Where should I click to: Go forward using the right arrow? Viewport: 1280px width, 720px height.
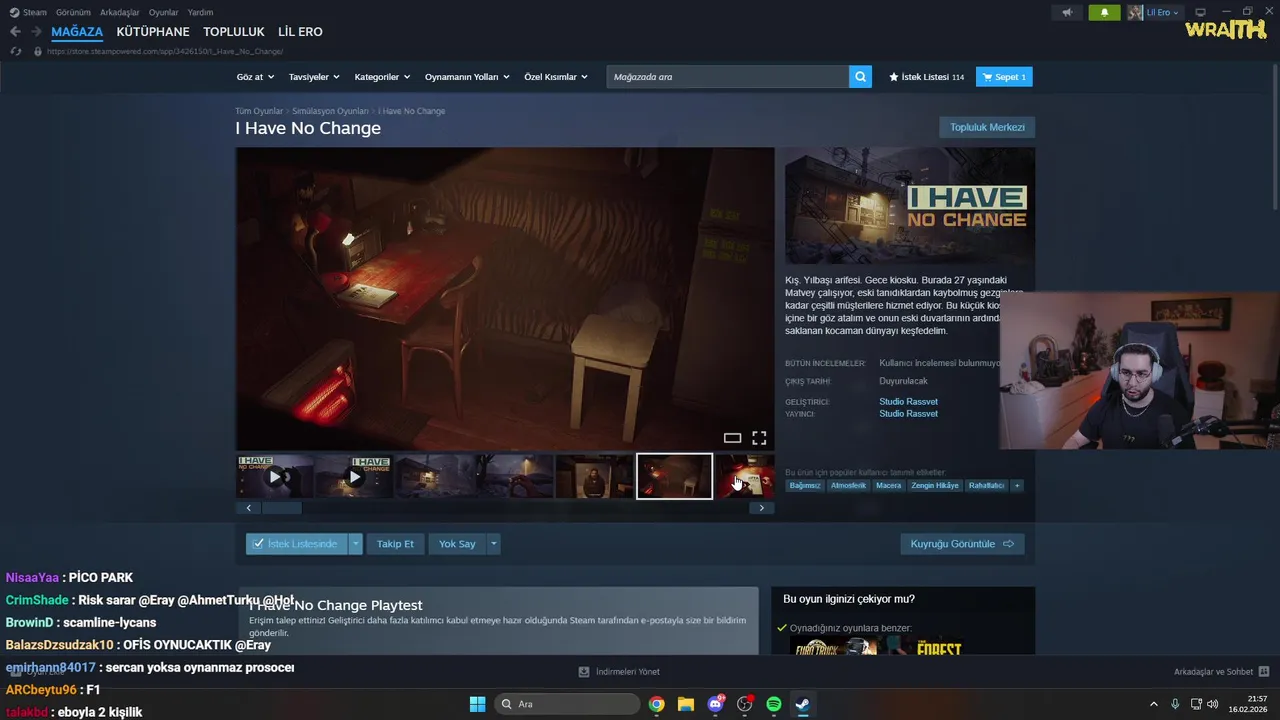[36, 32]
